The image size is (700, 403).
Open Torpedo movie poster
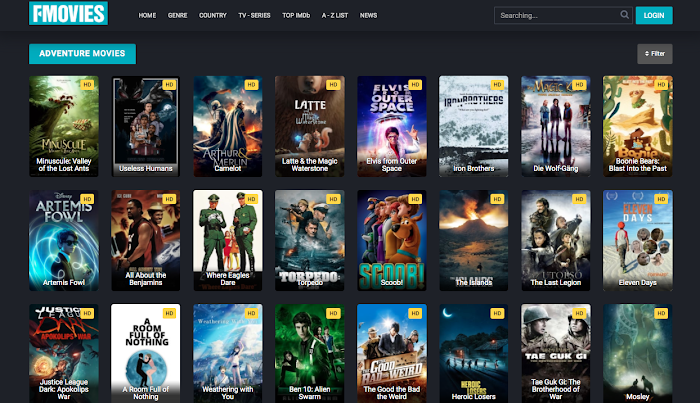[309, 241]
